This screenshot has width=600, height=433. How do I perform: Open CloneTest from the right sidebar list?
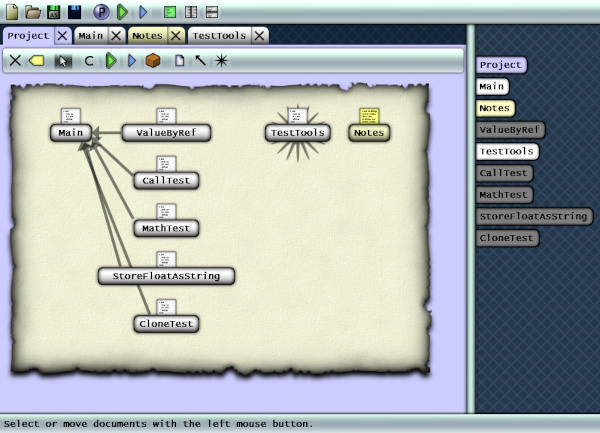507,238
